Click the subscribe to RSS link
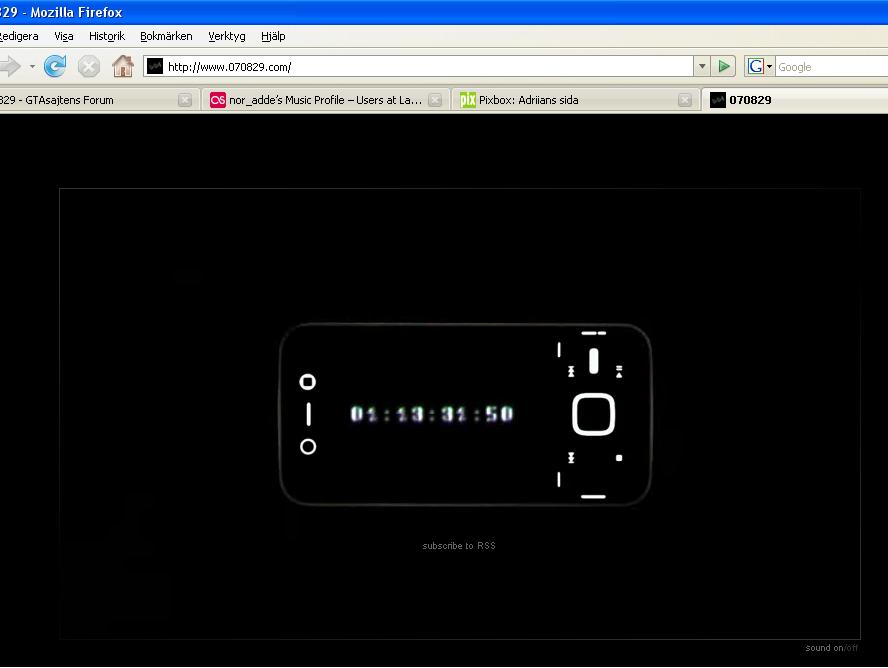Screen dimensions: 888x668 pyautogui.click(x=459, y=546)
